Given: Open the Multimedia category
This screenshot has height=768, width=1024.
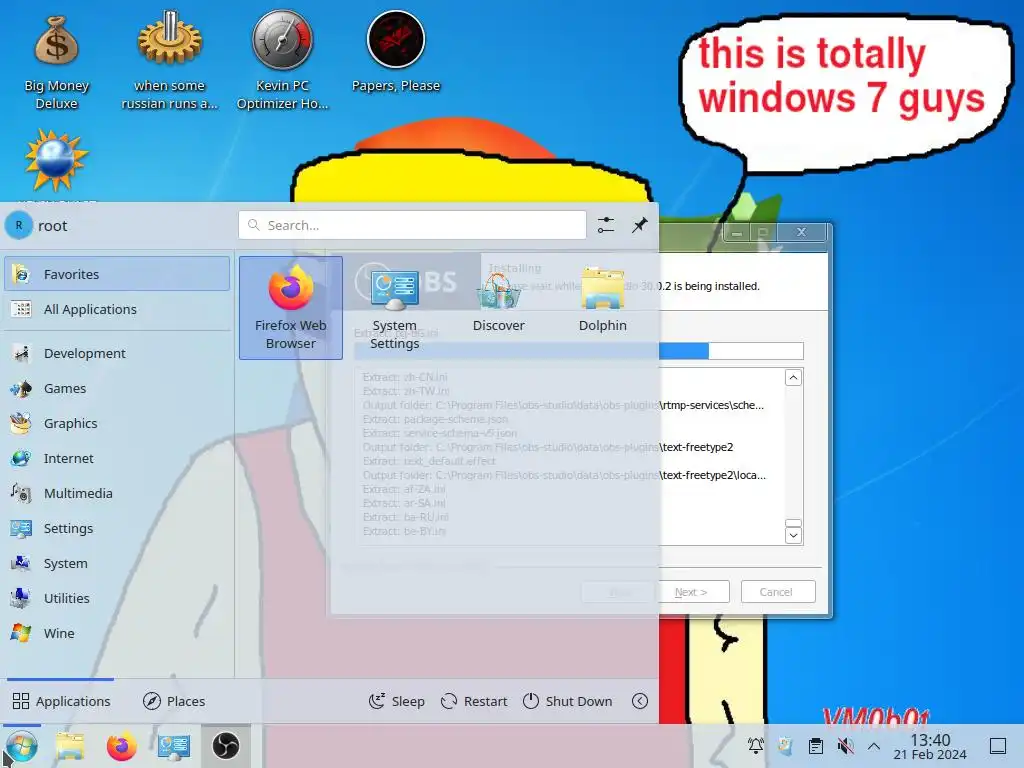Looking at the screenshot, I should pos(117,493).
